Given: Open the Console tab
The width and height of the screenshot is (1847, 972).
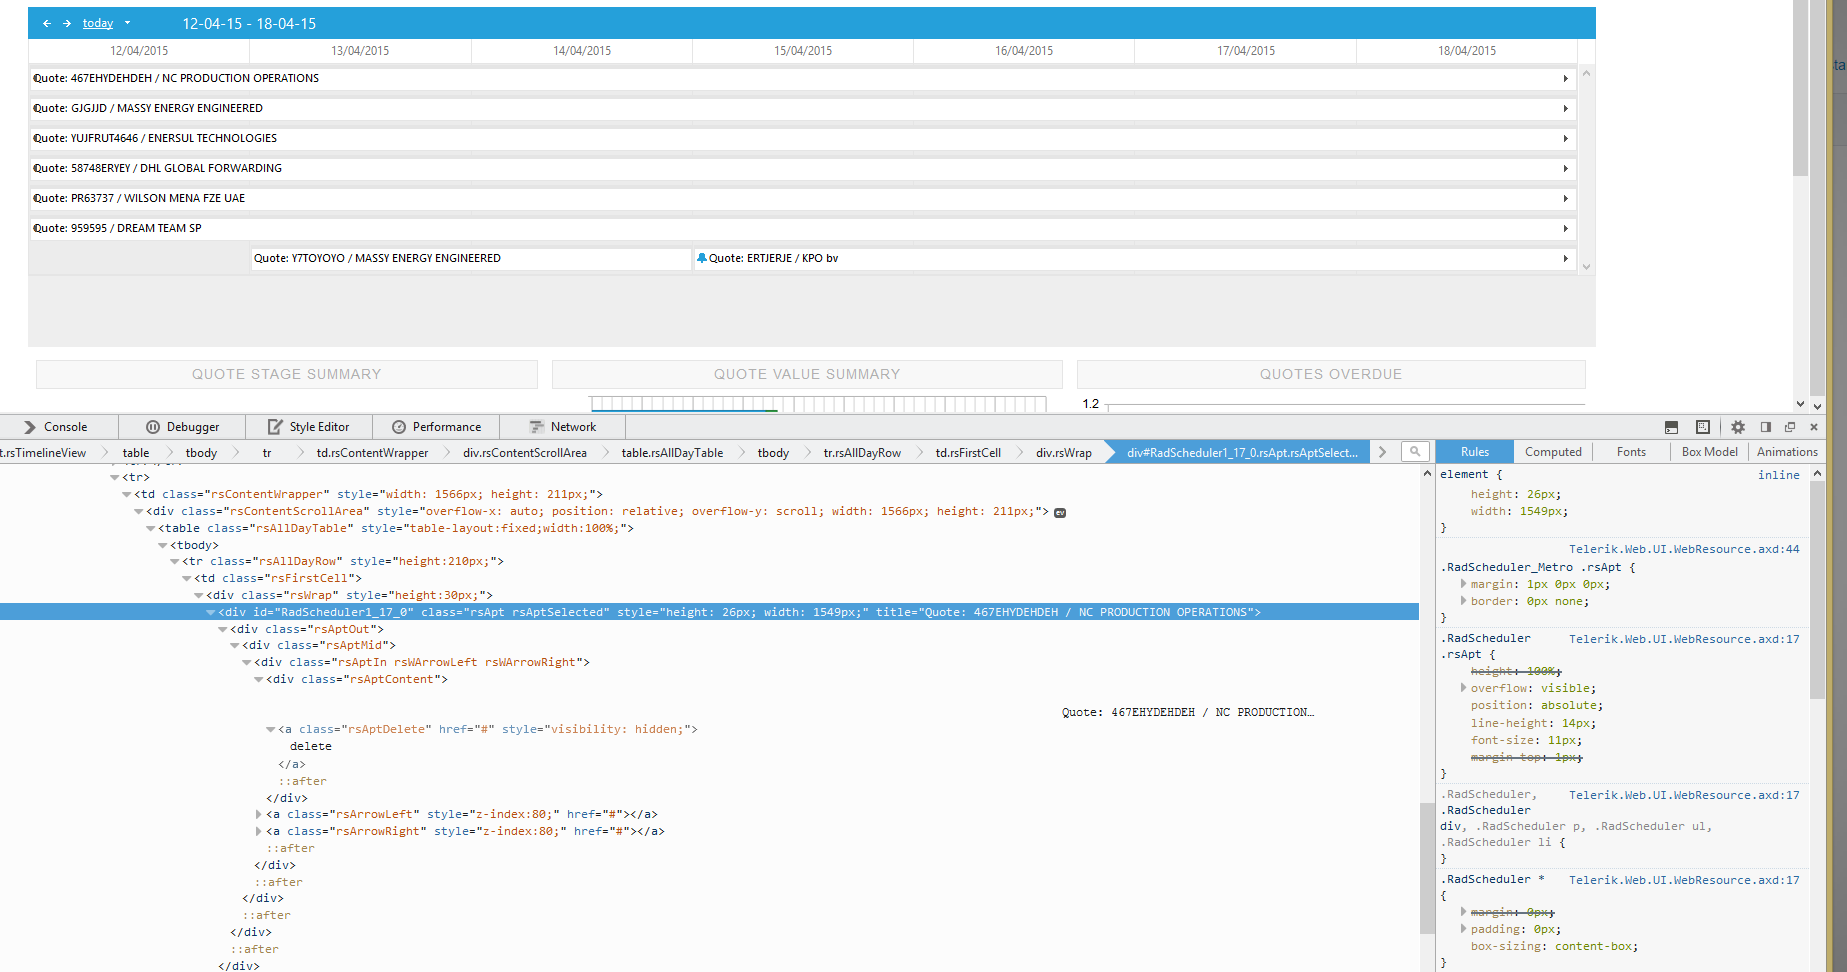Looking at the screenshot, I should click(56, 427).
